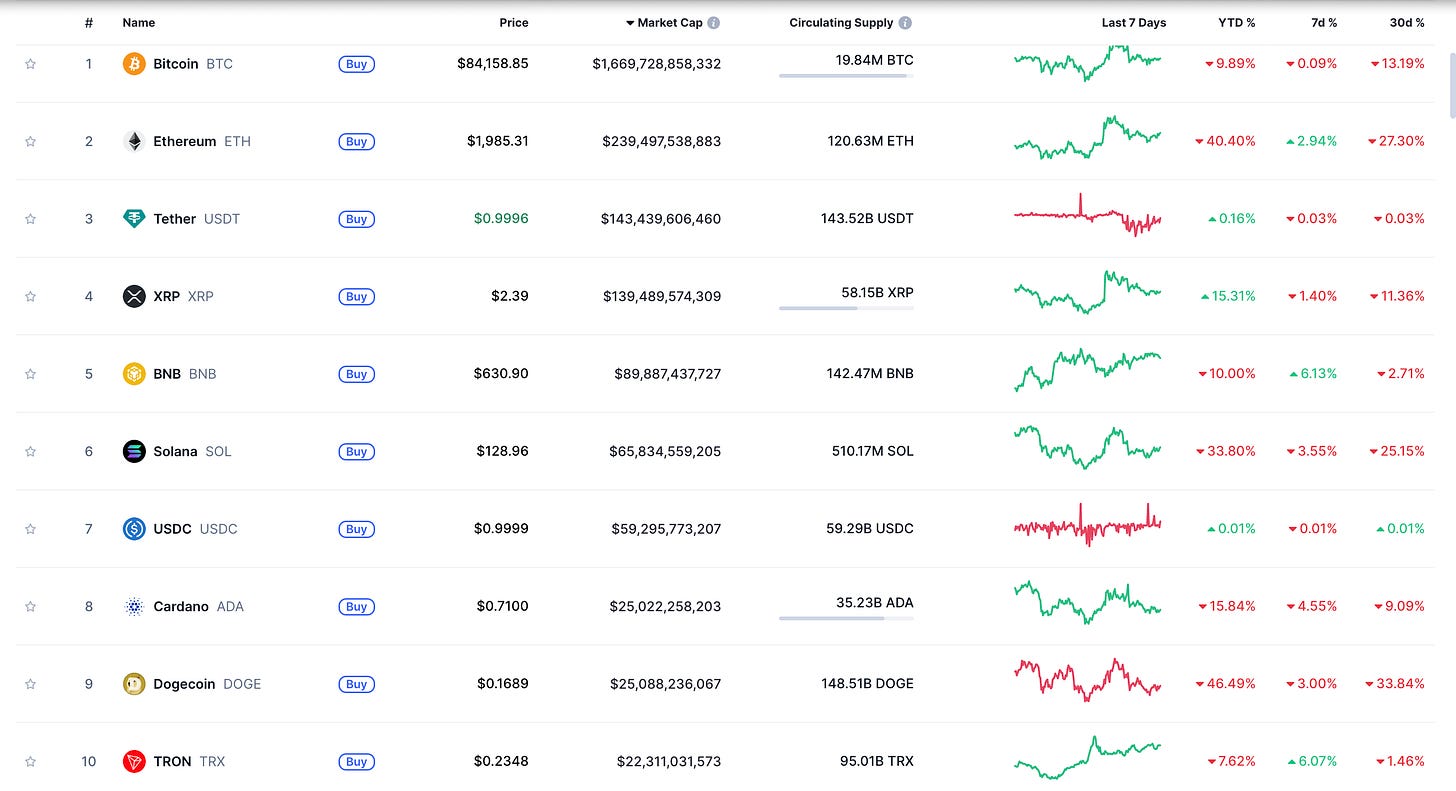This screenshot has height=791, width=1456.
Task: Click the Bitcoin coin logo
Action: (x=134, y=64)
